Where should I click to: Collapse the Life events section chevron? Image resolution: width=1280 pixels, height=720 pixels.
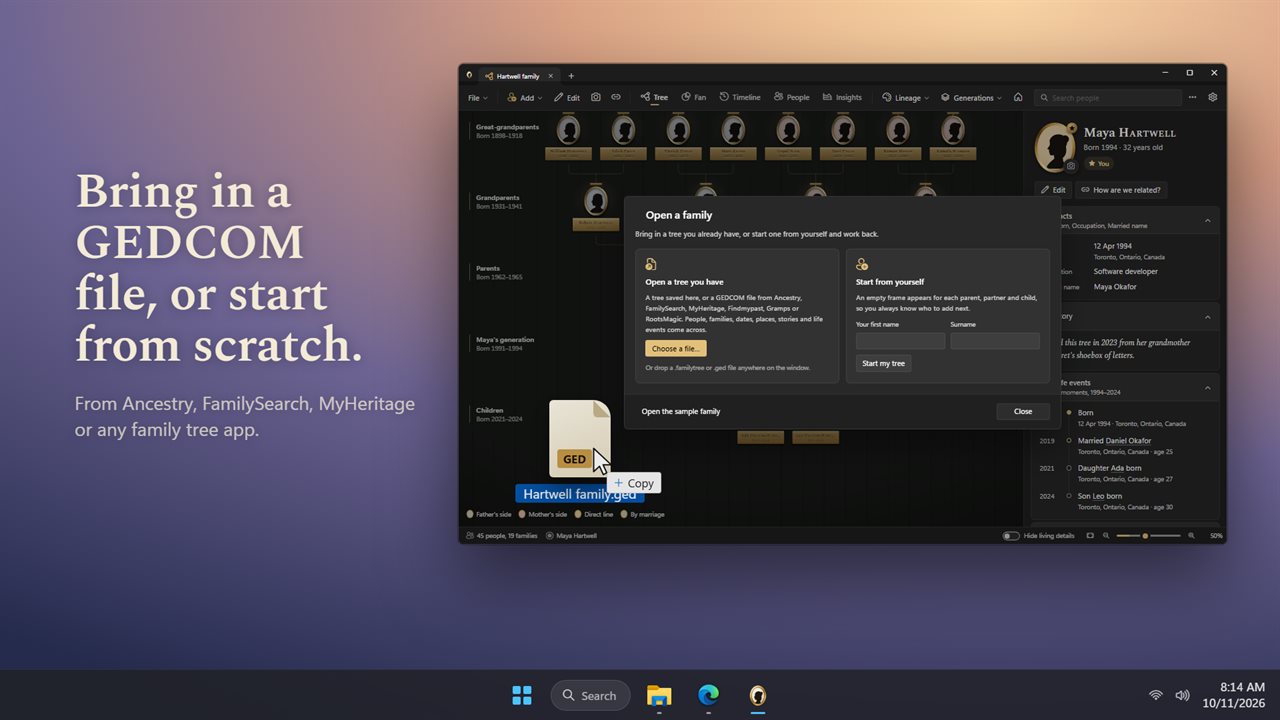(x=1207, y=387)
